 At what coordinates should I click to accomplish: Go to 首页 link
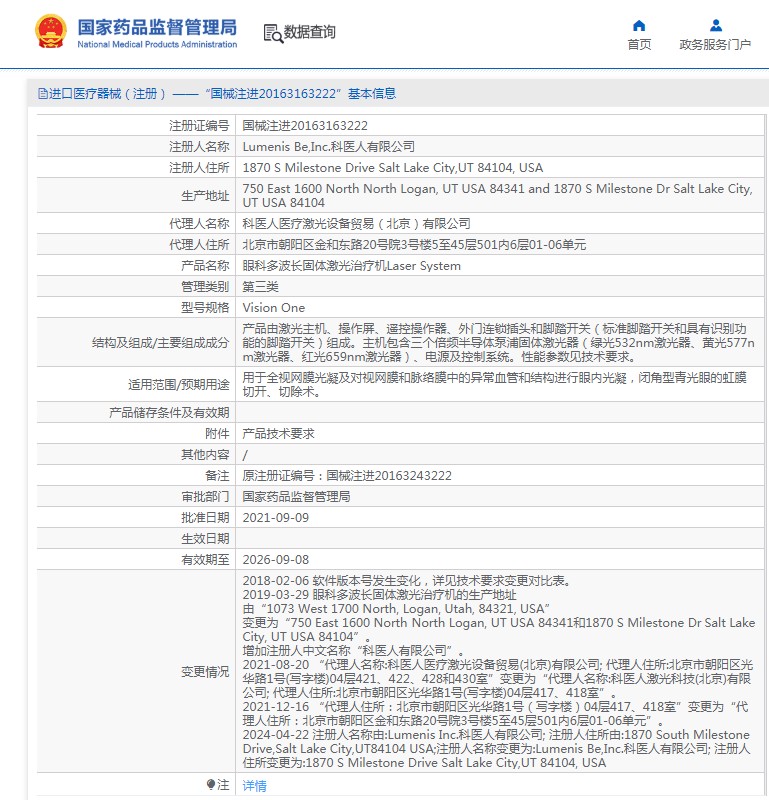pos(639,45)
